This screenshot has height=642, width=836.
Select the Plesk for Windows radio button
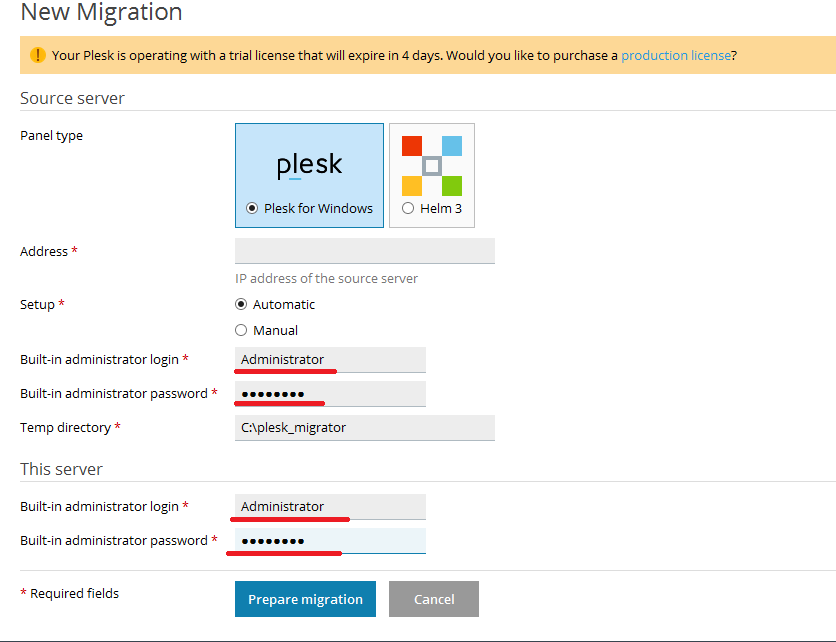[252, 208]
